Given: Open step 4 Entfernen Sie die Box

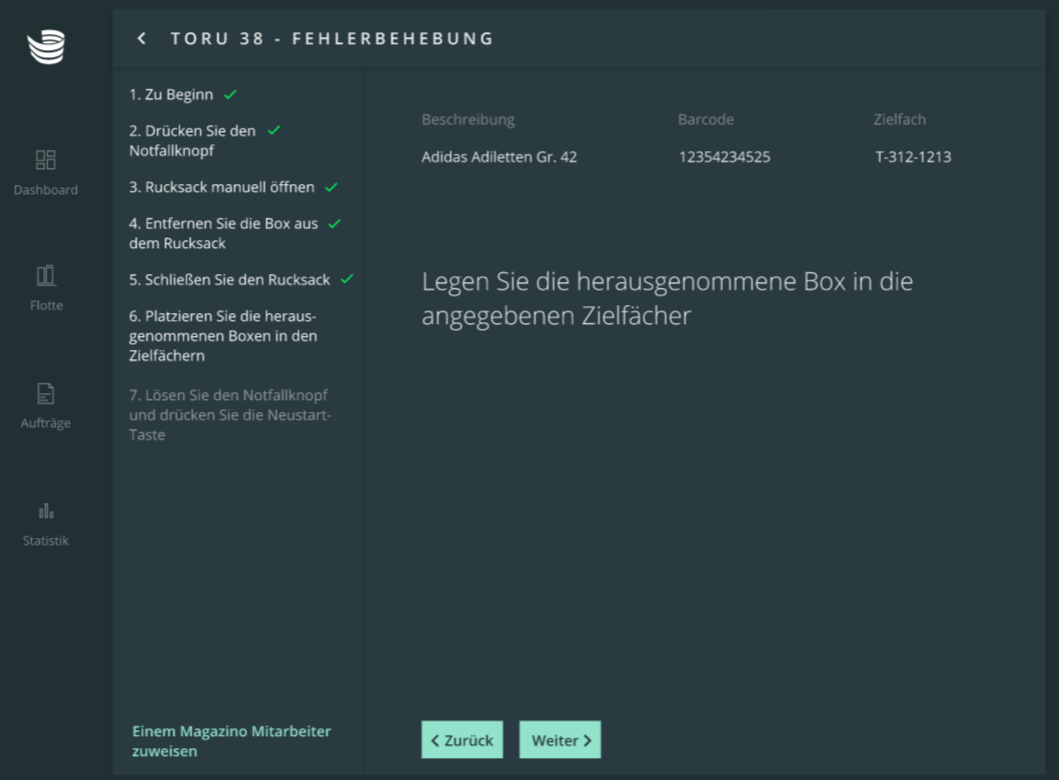Looking at the screenshot, I should click(x=223, y=233).
